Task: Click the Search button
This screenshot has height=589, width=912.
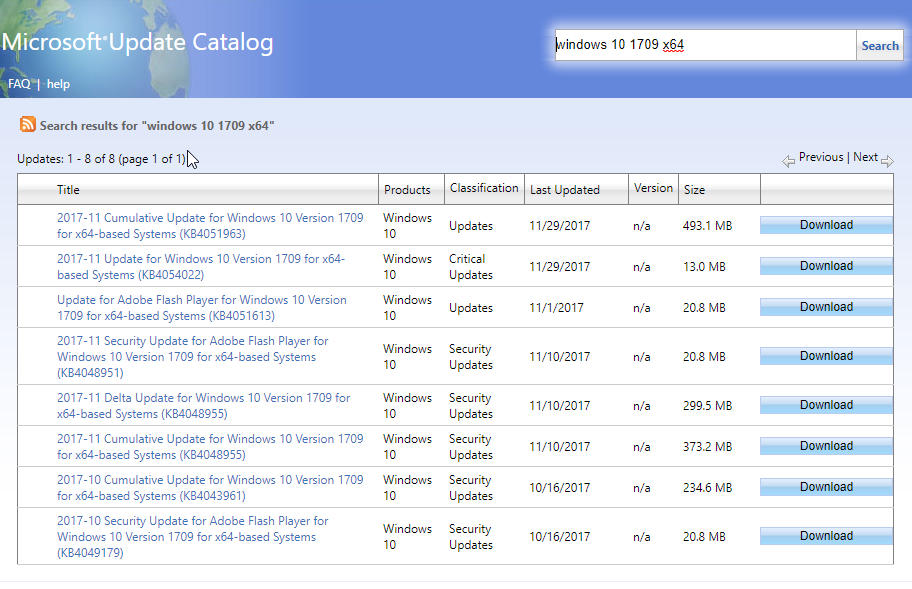Action: pyautogui.click(x=879, y=45)
